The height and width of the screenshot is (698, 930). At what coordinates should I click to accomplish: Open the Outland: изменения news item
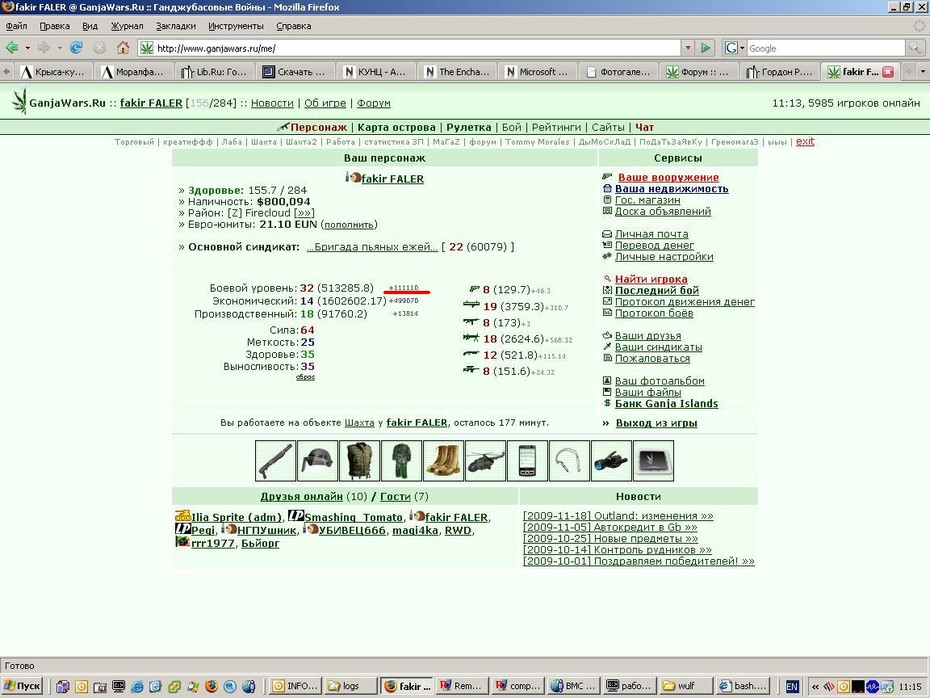tap(618, 516)
